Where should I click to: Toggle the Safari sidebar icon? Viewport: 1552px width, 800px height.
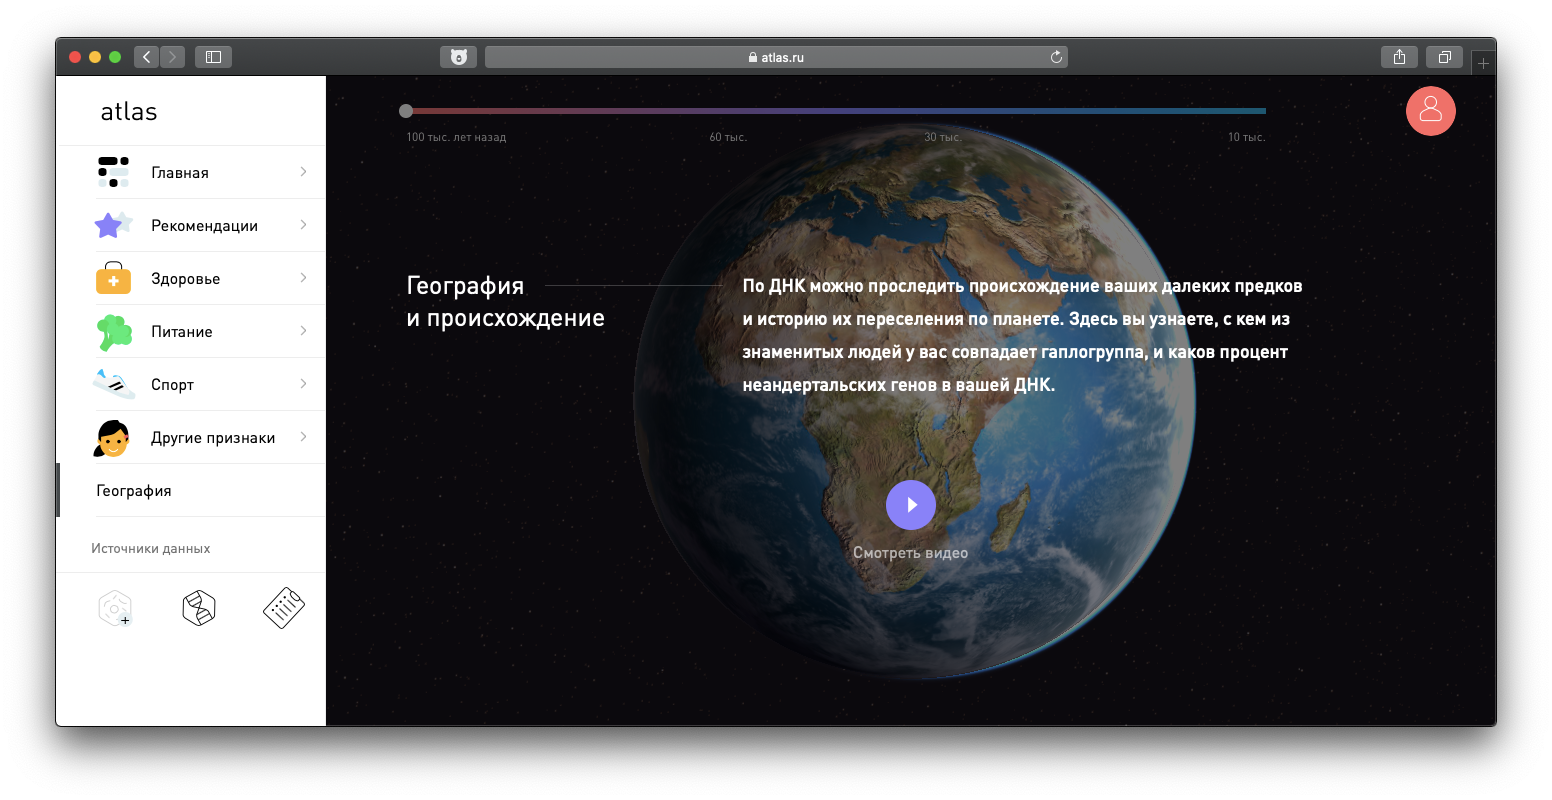pos(213,57)
